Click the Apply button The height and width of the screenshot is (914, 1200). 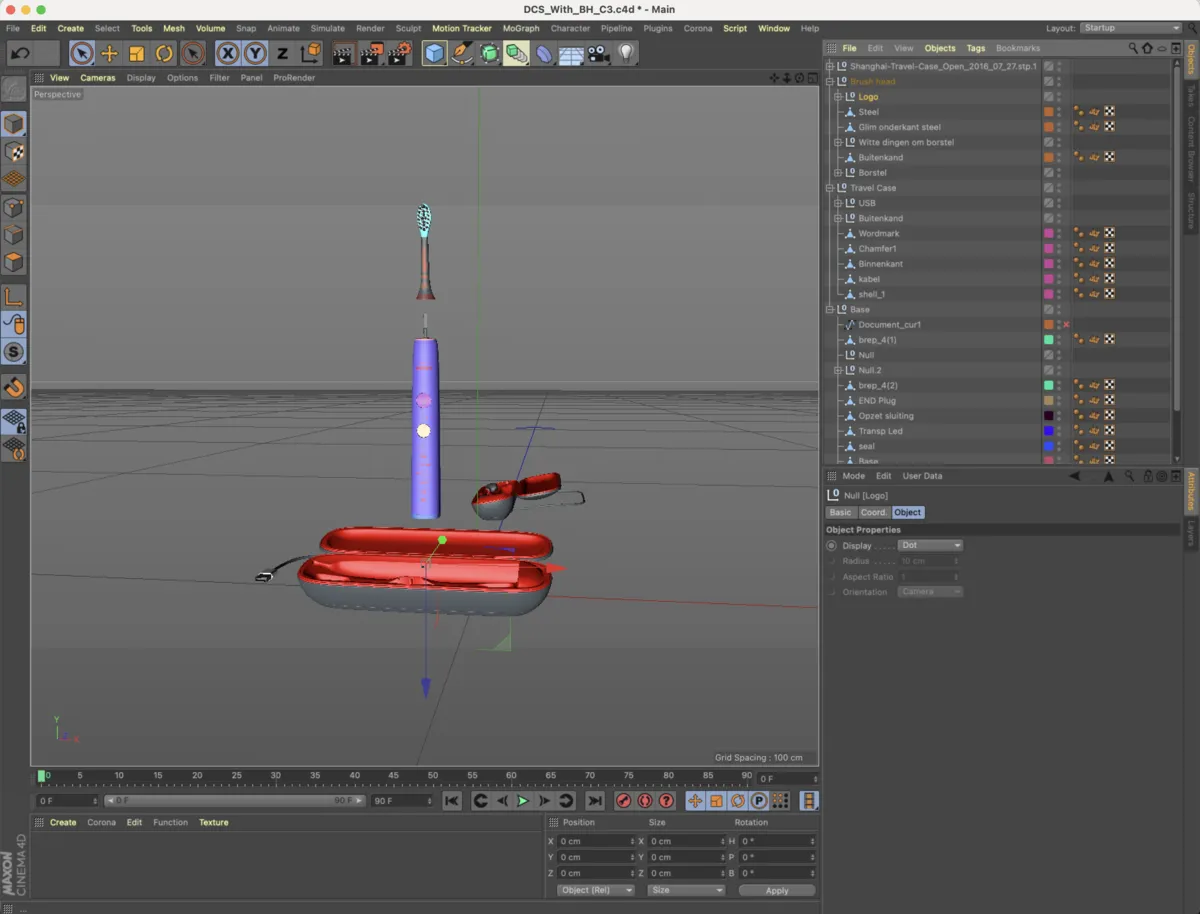pyautogui.click(x=776, y=890)
